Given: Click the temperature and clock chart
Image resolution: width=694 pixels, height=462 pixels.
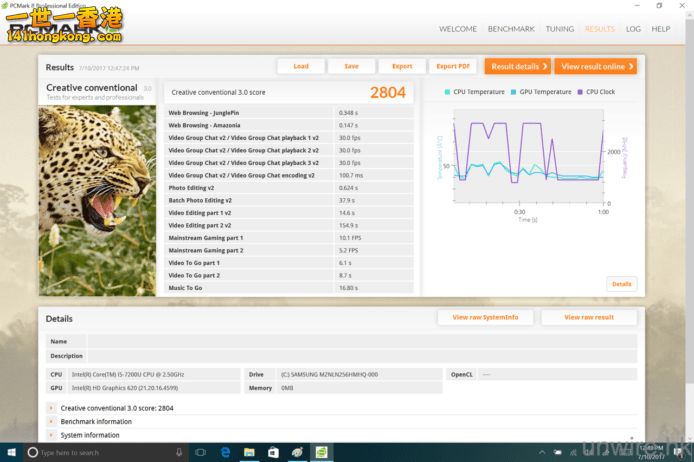Looking at the screenshot, I should click(528, 156).
